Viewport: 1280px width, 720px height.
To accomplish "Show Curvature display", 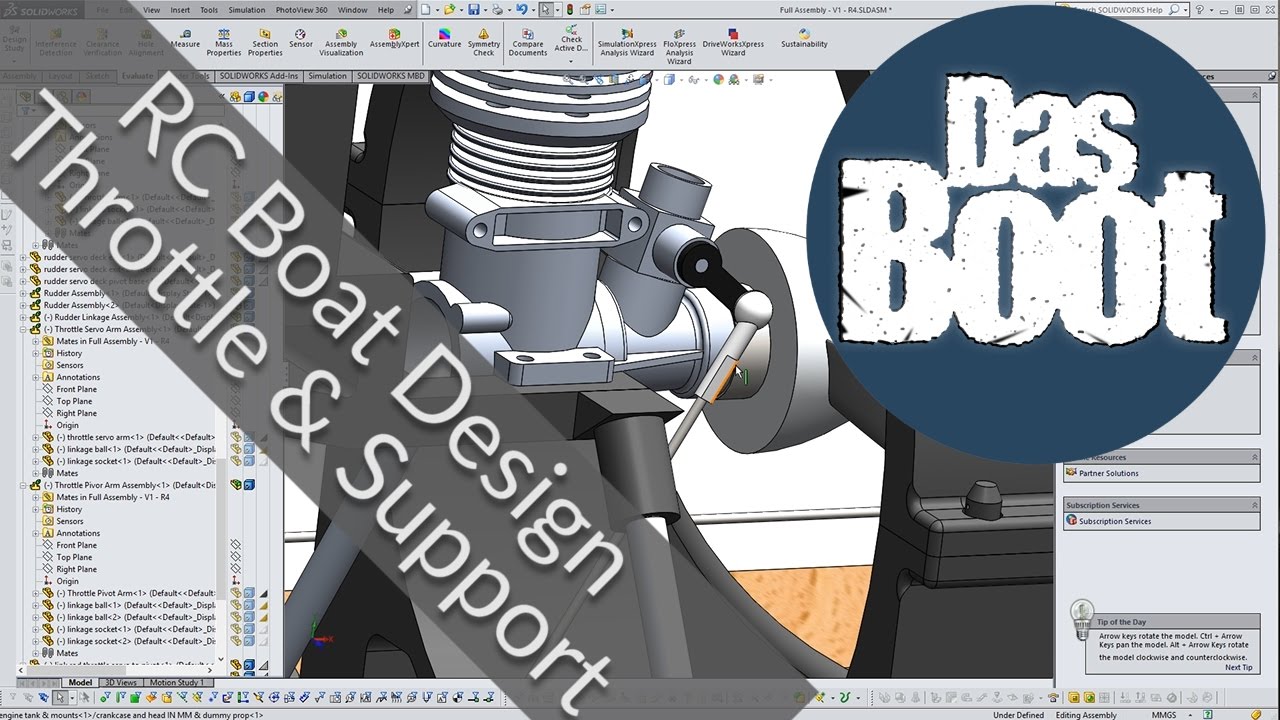I will [x=445, y=39].
